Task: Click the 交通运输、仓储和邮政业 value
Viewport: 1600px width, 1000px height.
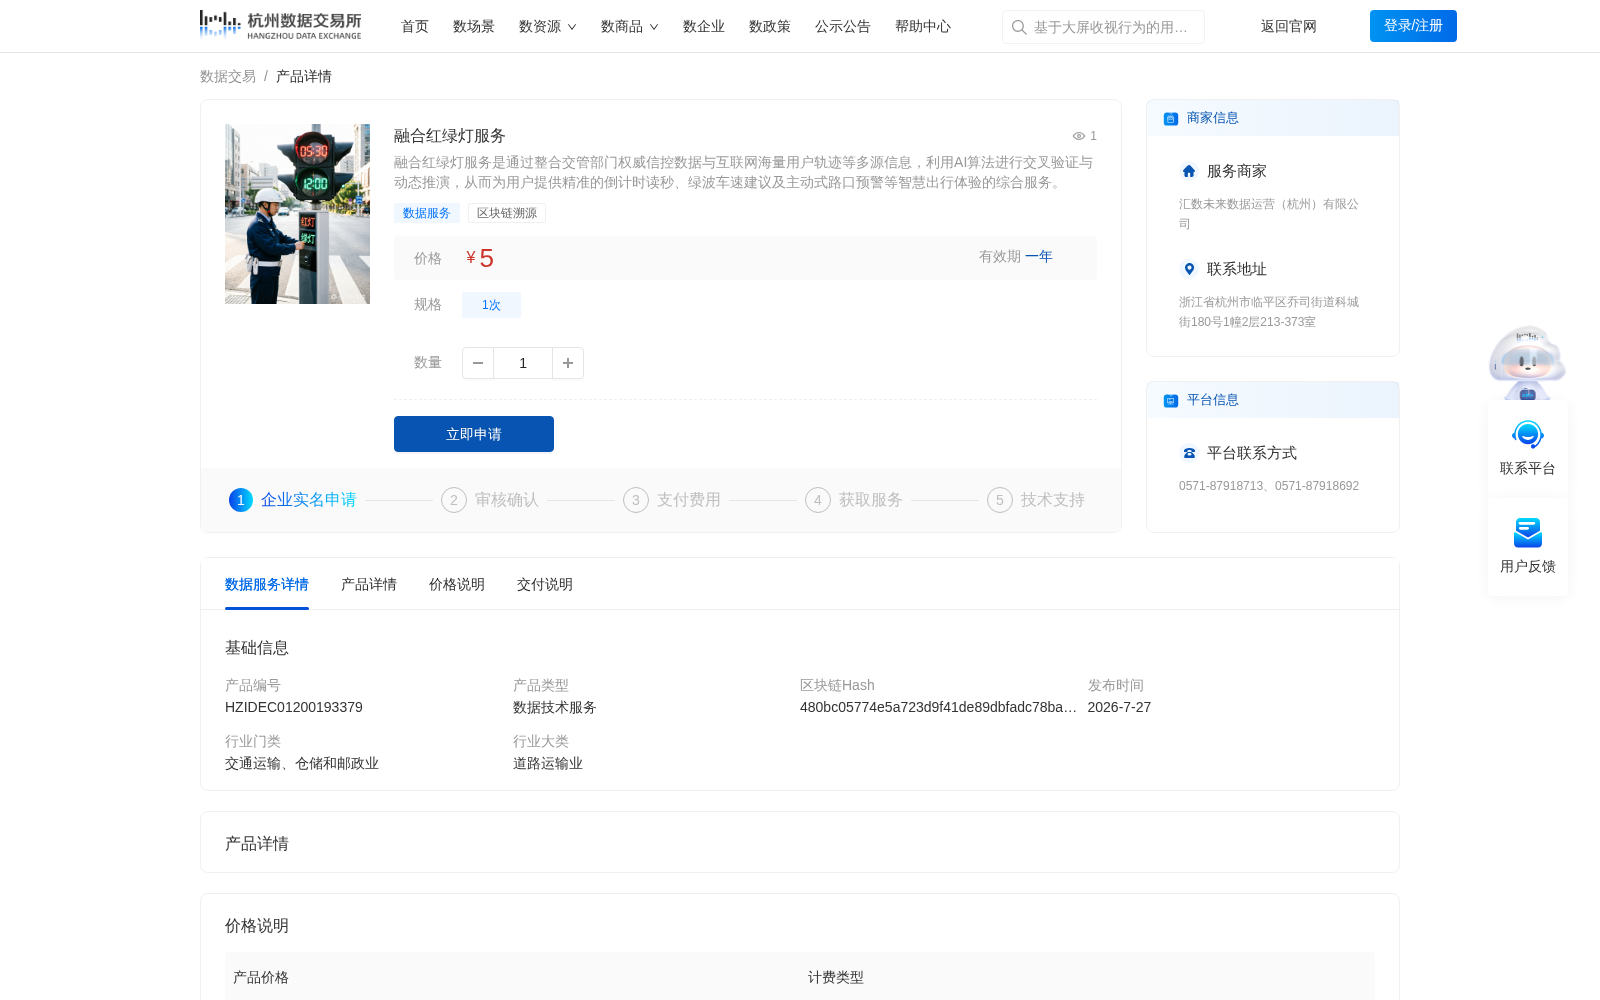Action: click(x=302, y=763)
